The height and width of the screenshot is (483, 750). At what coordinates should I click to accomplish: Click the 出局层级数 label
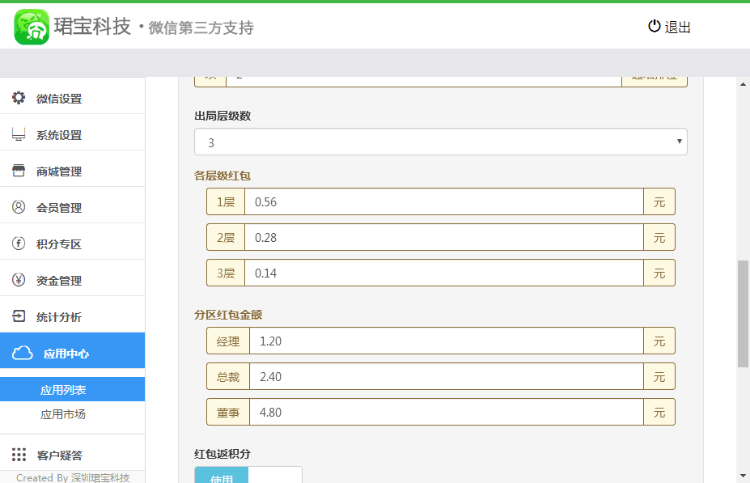tap(222, 116)
